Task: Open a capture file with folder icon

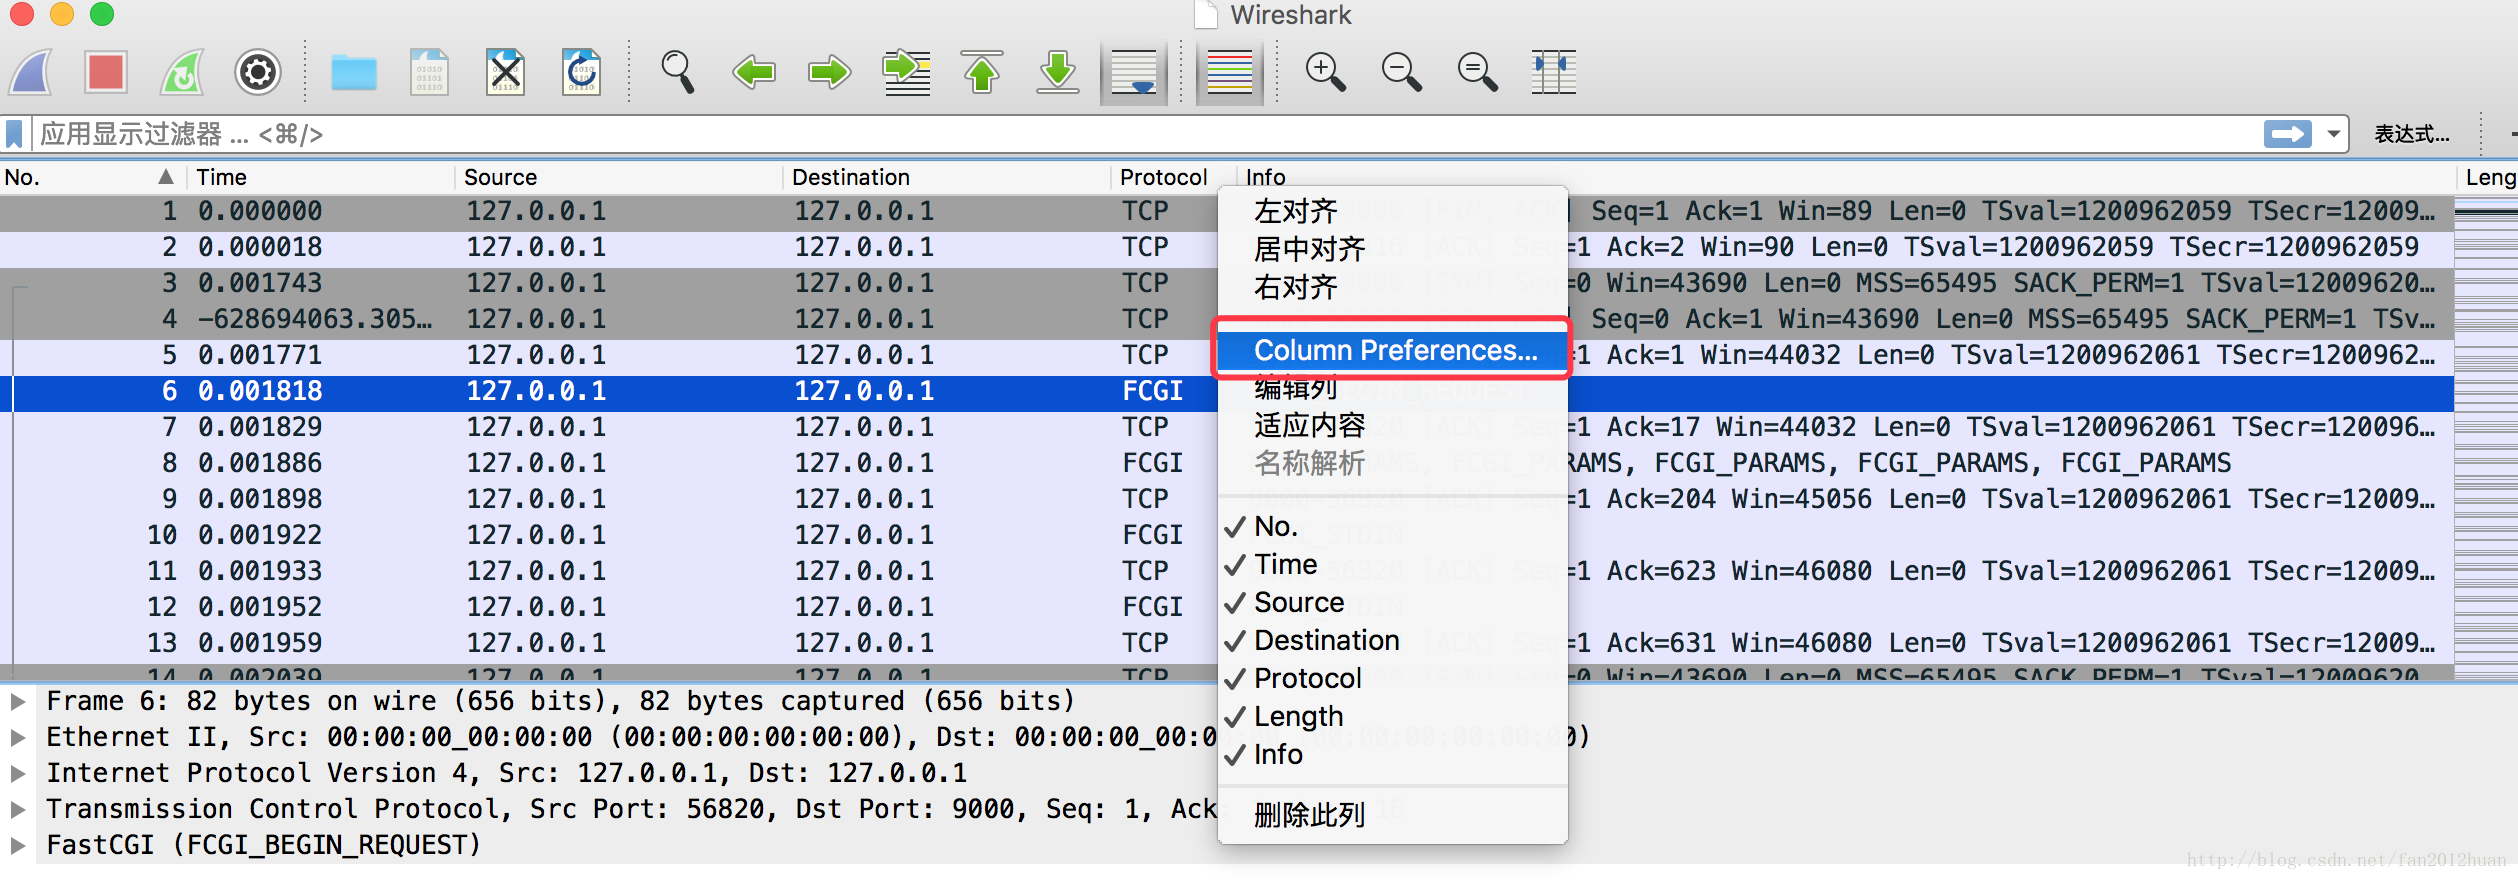Action: (354, 72)
